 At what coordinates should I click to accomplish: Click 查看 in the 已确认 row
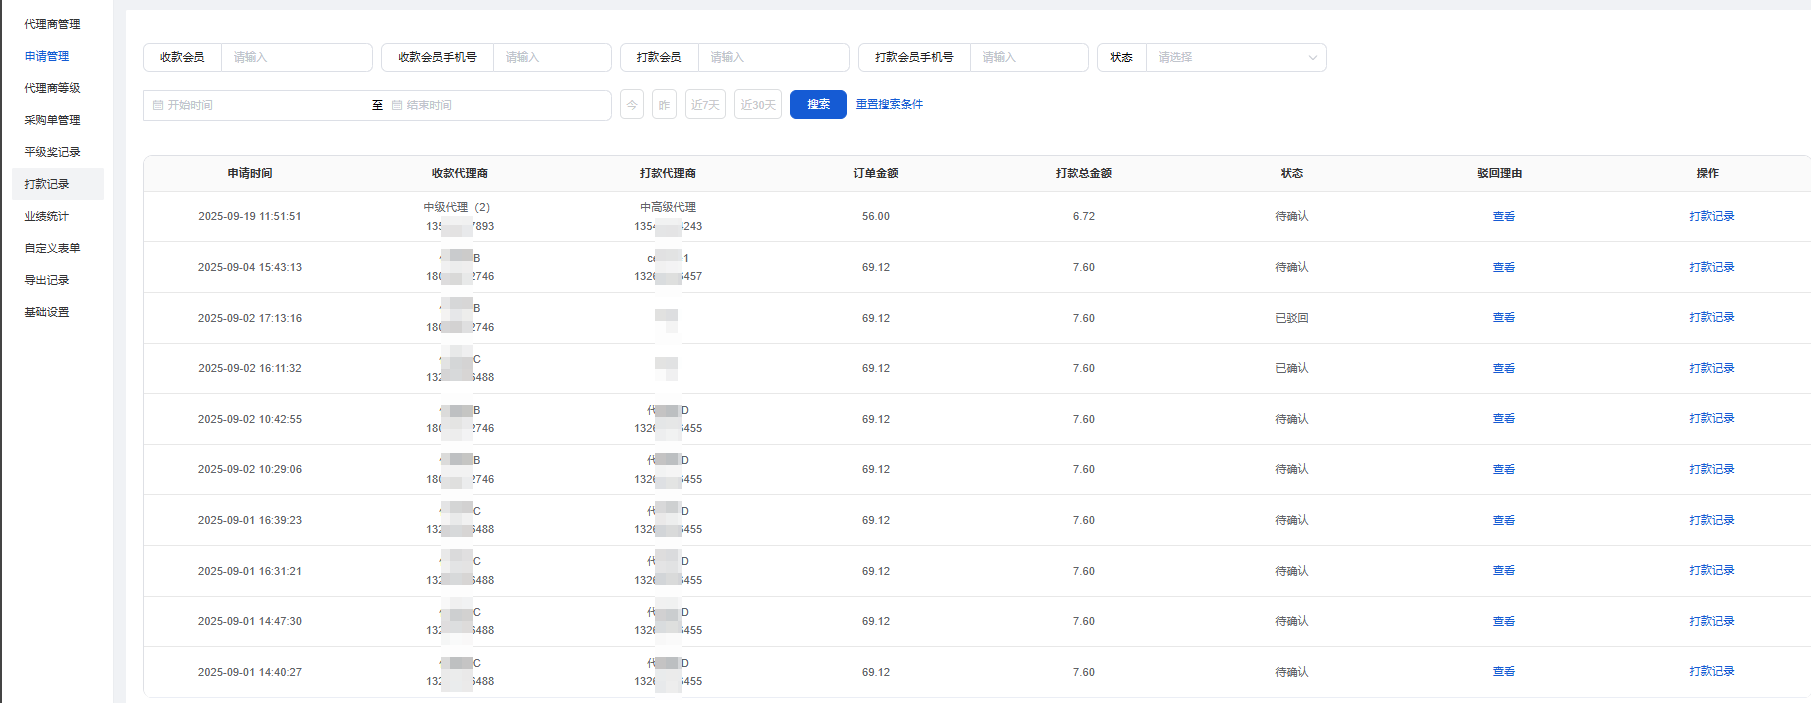[1503, 368]
